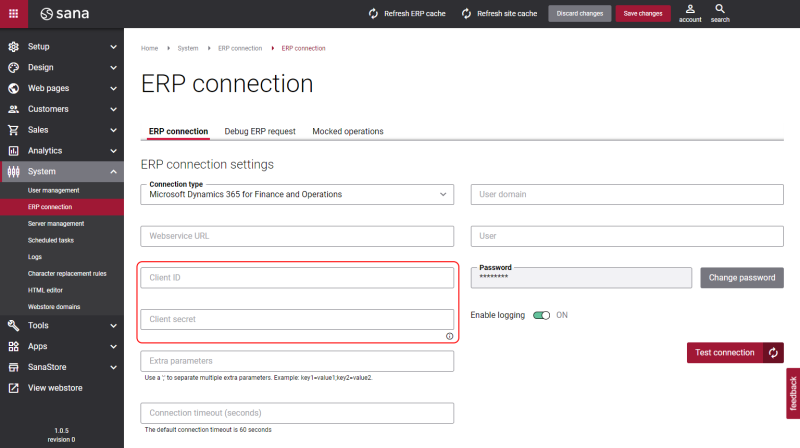This screenshot has width=800, height=448.
Task: Click the Refresh site cache icon
Action: (466, 14)
